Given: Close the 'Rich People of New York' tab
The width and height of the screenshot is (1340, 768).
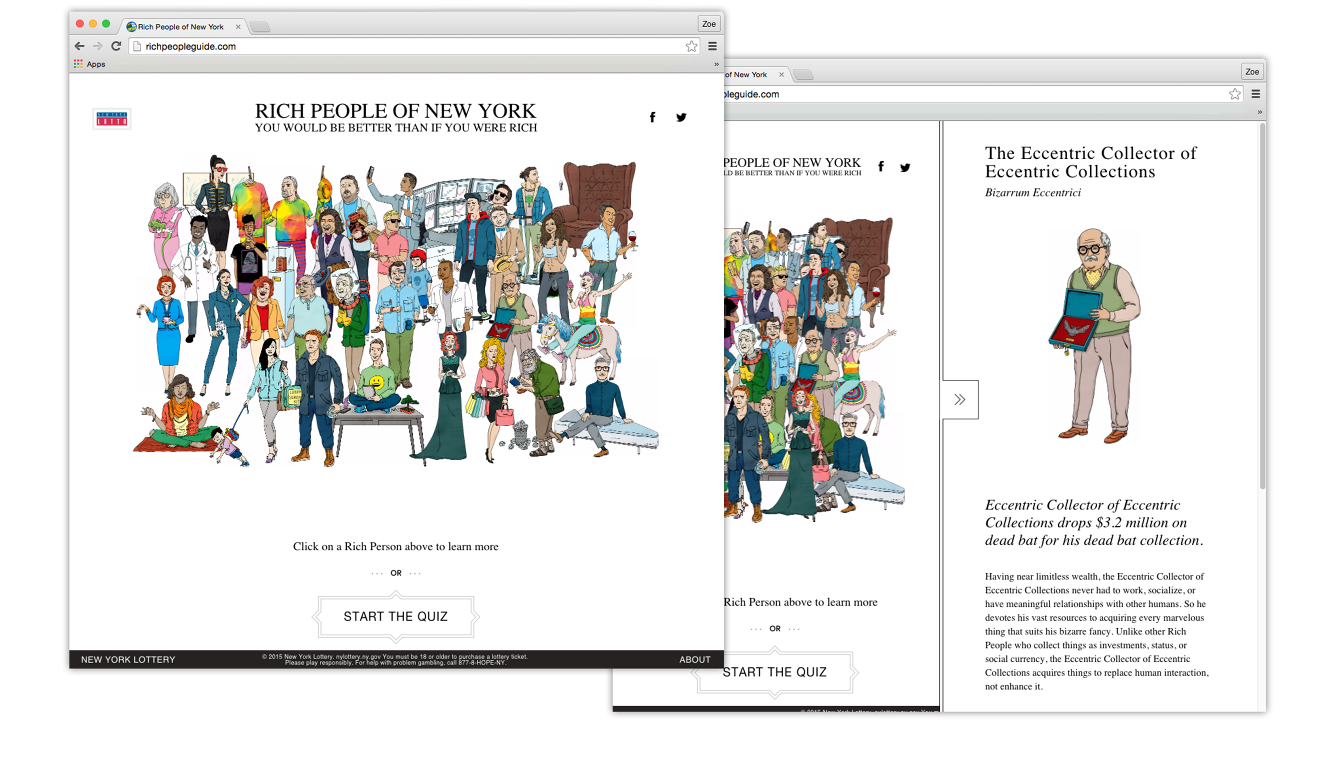Looking at the screenshot, I should tap(237, 27).
